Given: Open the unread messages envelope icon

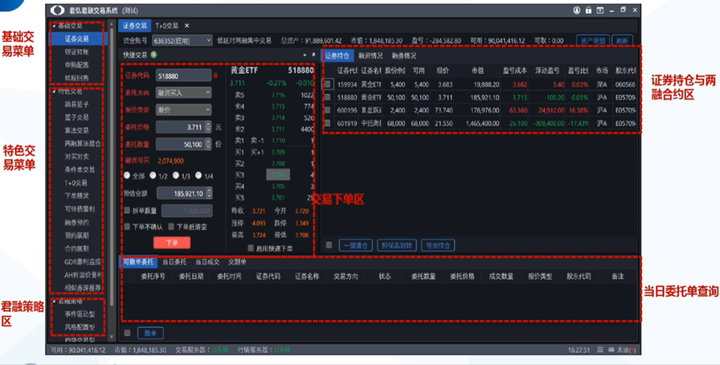Looking at the screenshot, I should (611, 350).
